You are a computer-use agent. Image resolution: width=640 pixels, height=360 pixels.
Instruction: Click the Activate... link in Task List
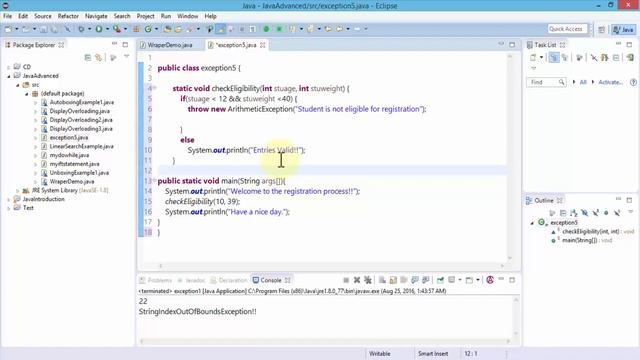pos(610,82)
